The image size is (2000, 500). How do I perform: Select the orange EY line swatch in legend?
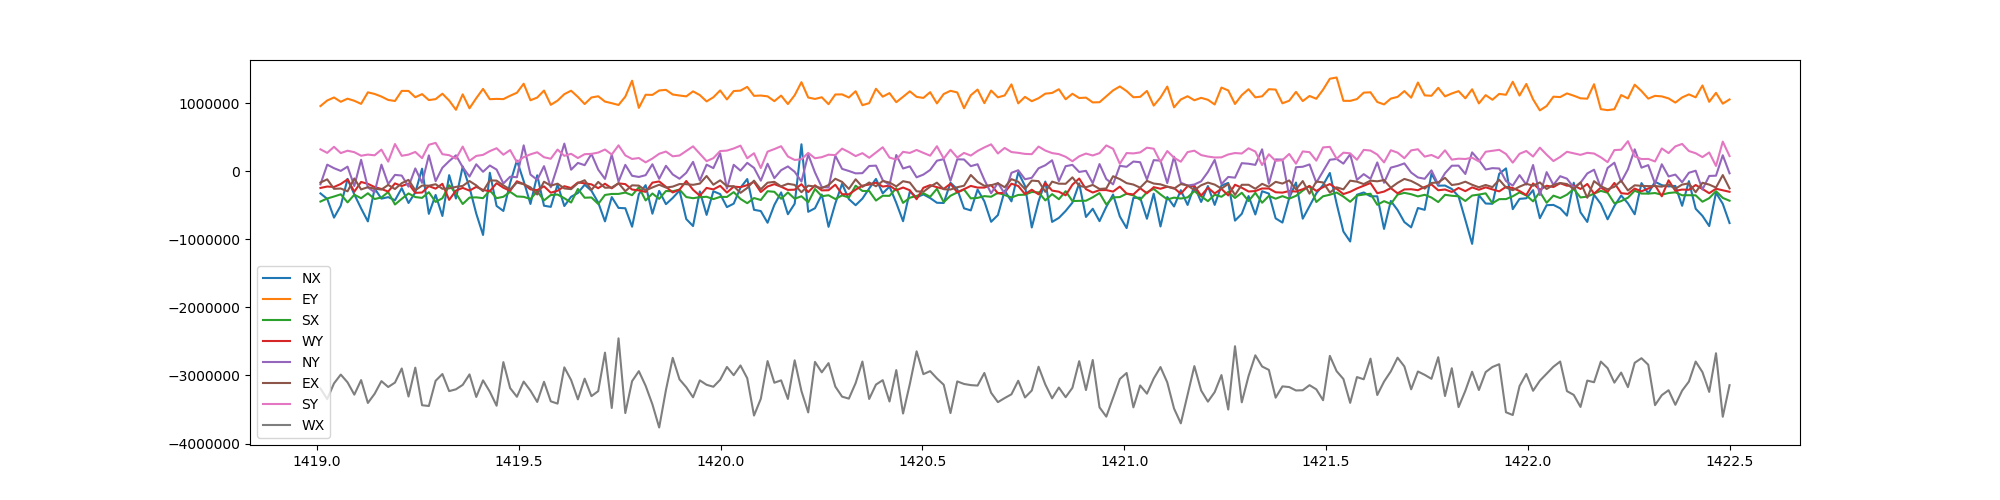(x=277, y=299)
